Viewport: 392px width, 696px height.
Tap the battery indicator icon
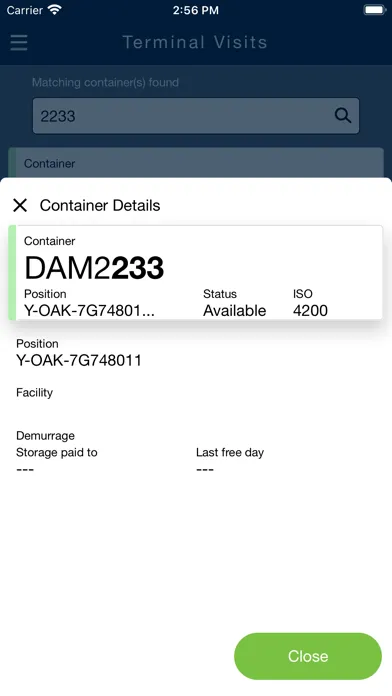[375, 10]
